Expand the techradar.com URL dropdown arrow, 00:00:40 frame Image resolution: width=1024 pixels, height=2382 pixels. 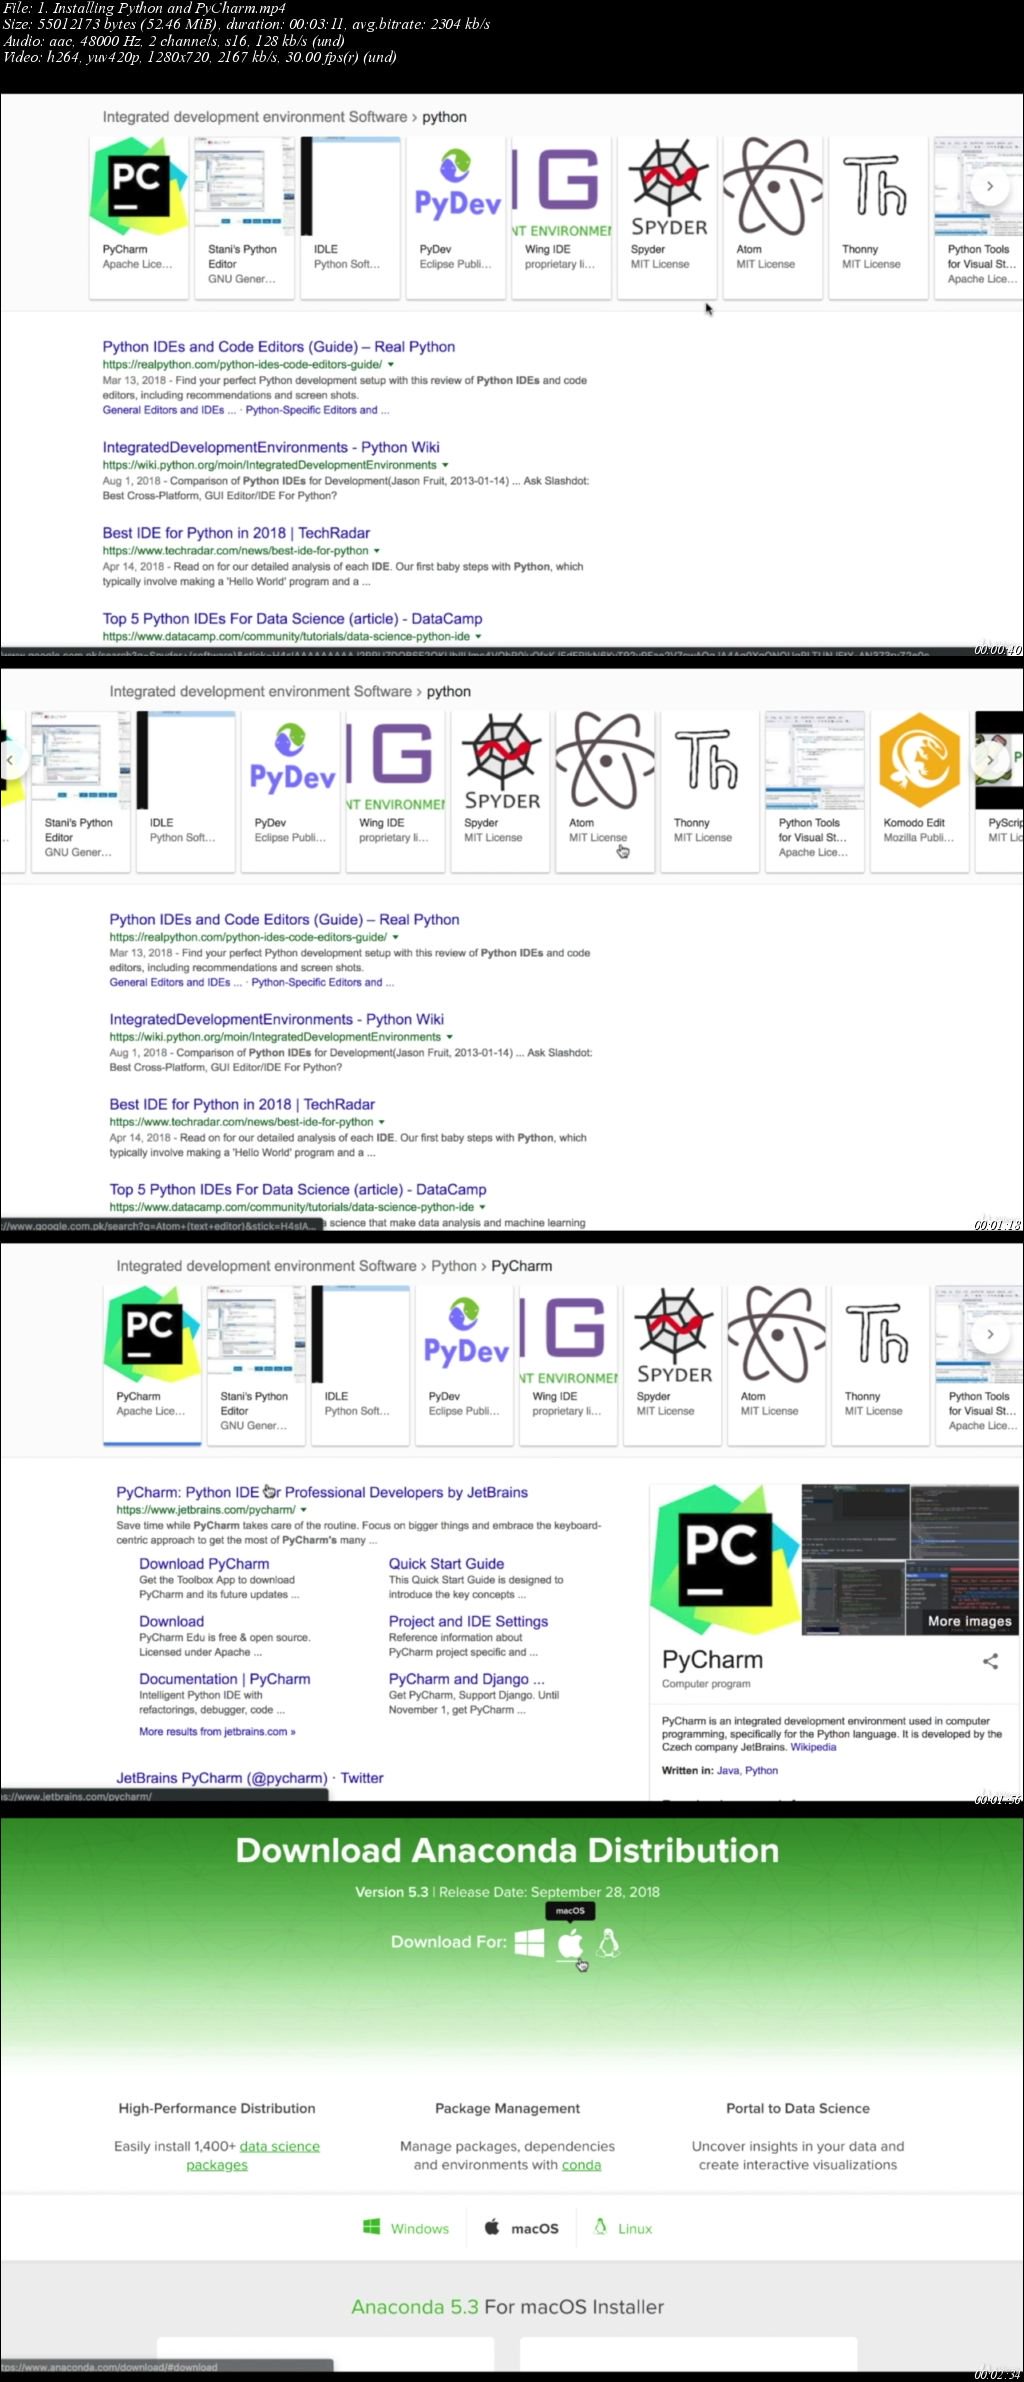point(377,551)
